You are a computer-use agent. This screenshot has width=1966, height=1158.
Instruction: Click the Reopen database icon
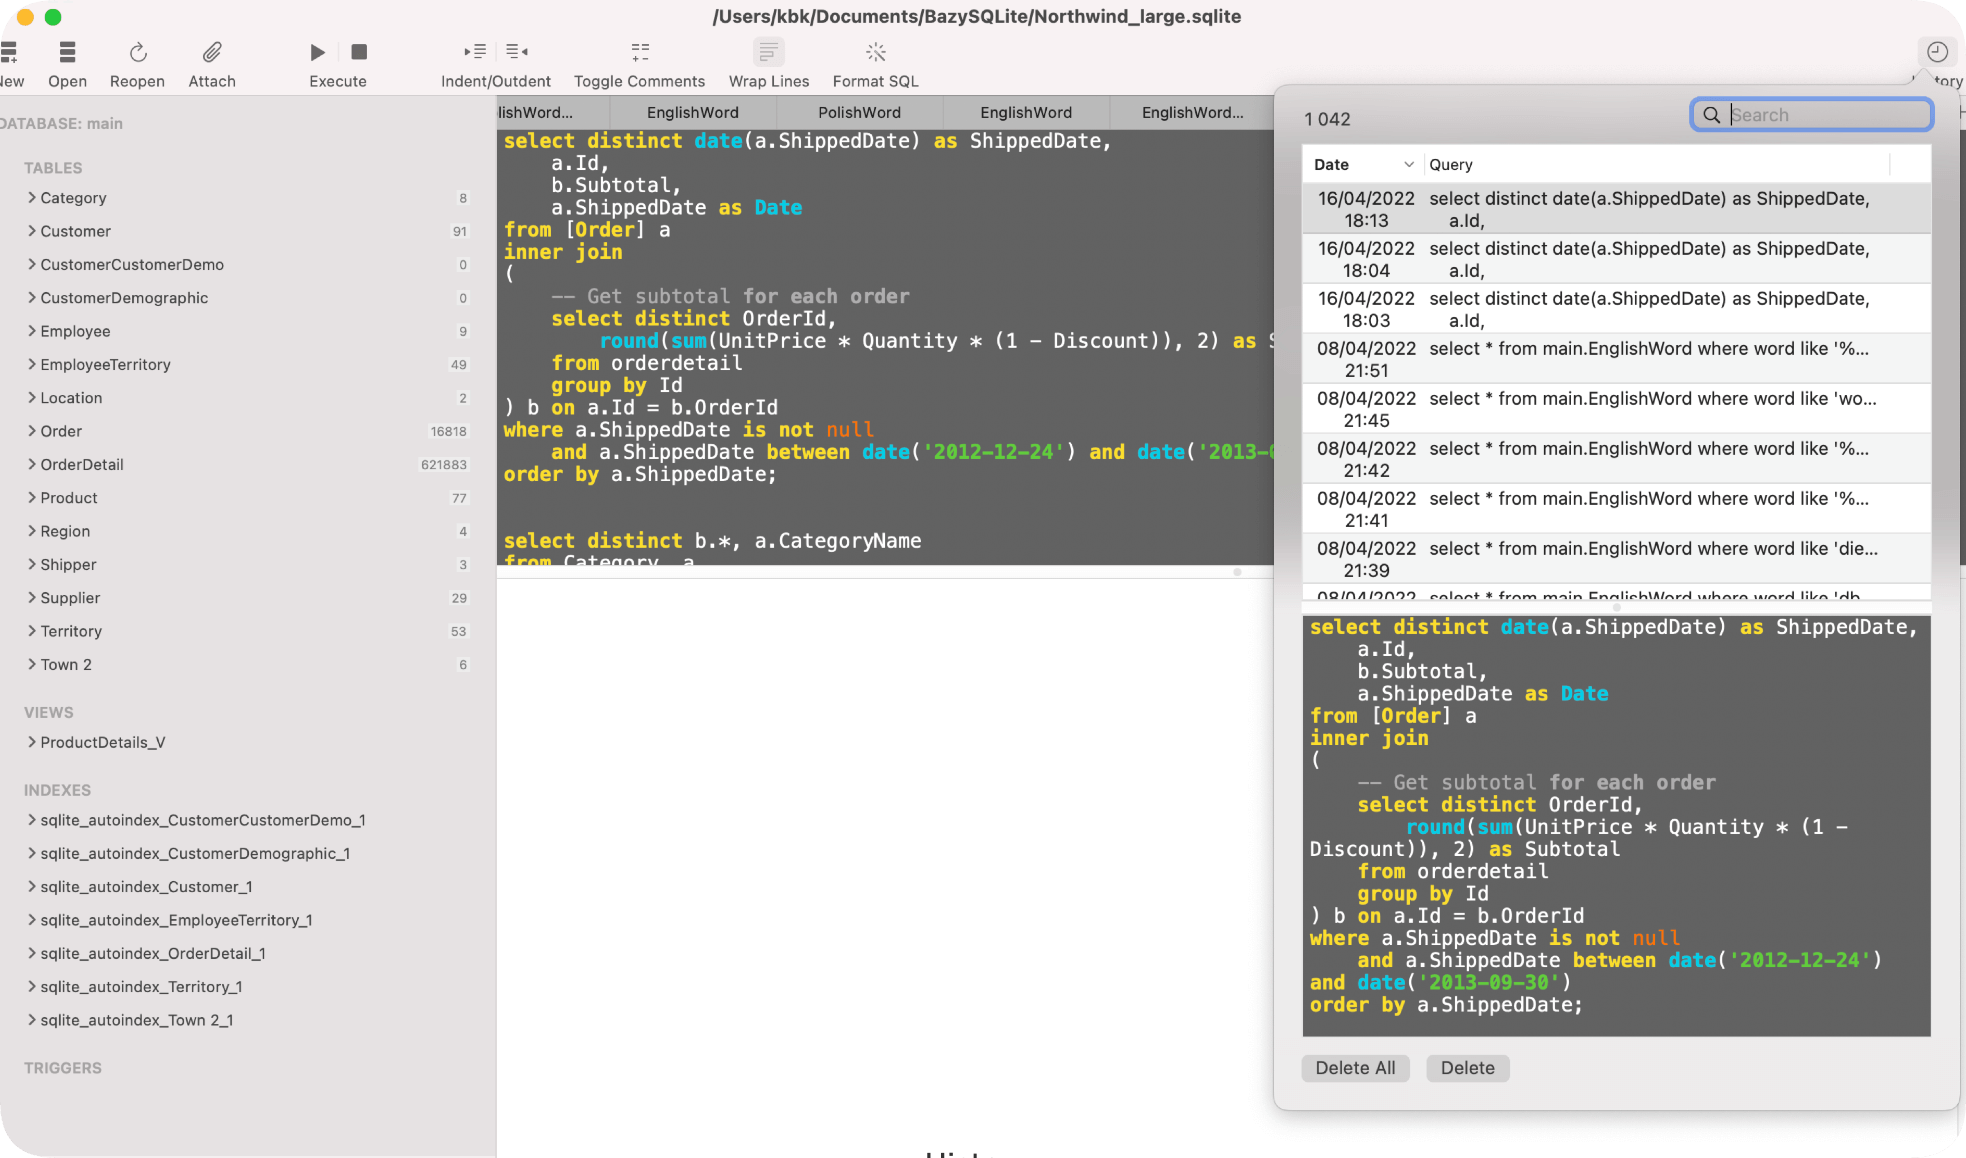pos(138,52)
